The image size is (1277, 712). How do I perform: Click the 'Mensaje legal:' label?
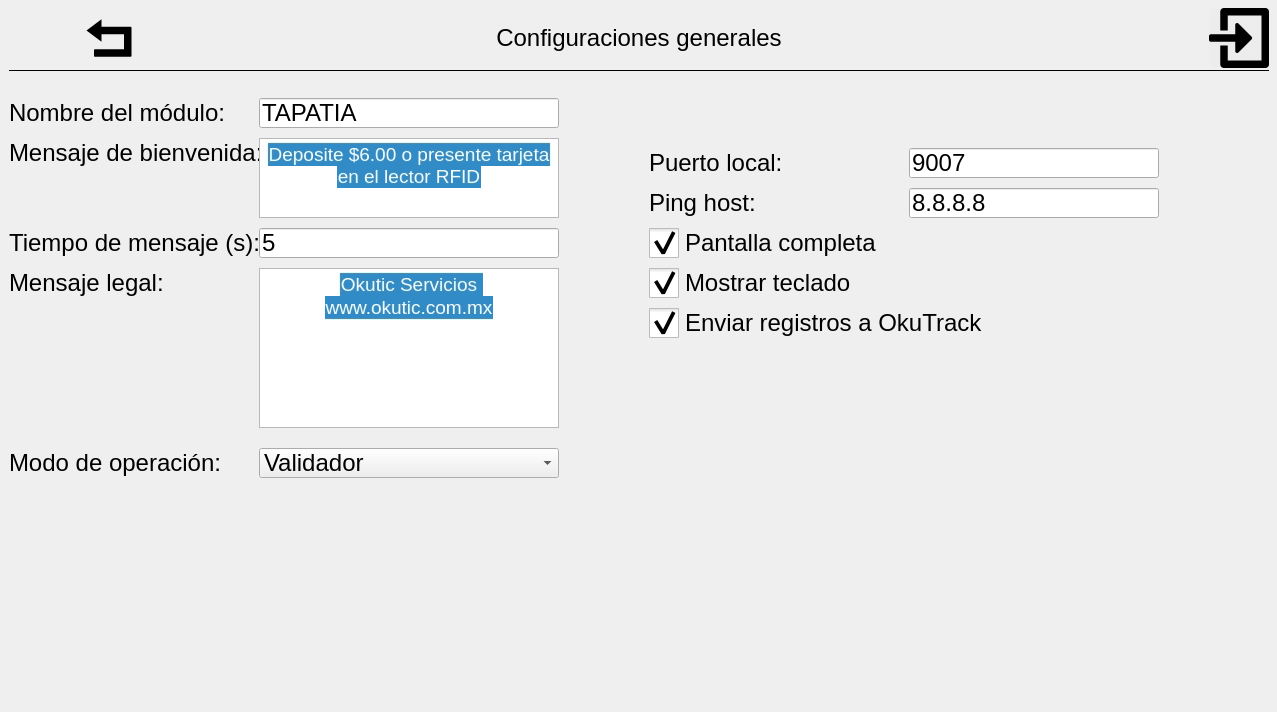pyautogui.click(x=86, y=283)
